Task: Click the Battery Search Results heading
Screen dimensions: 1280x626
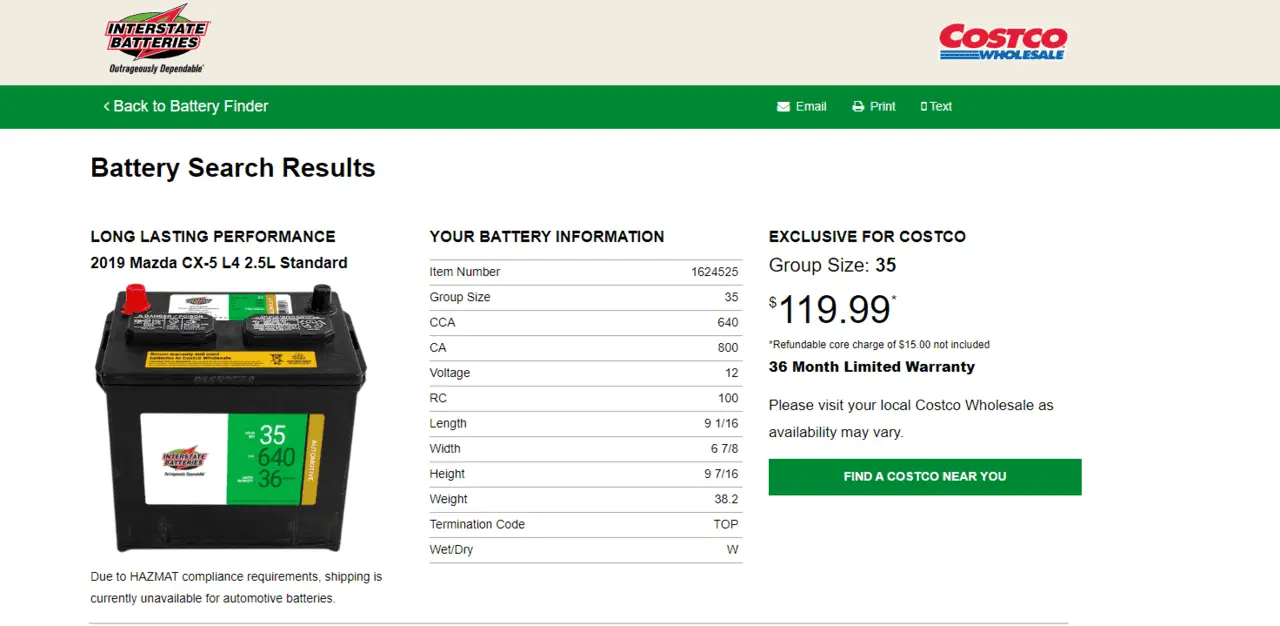Action: [233, 168]
